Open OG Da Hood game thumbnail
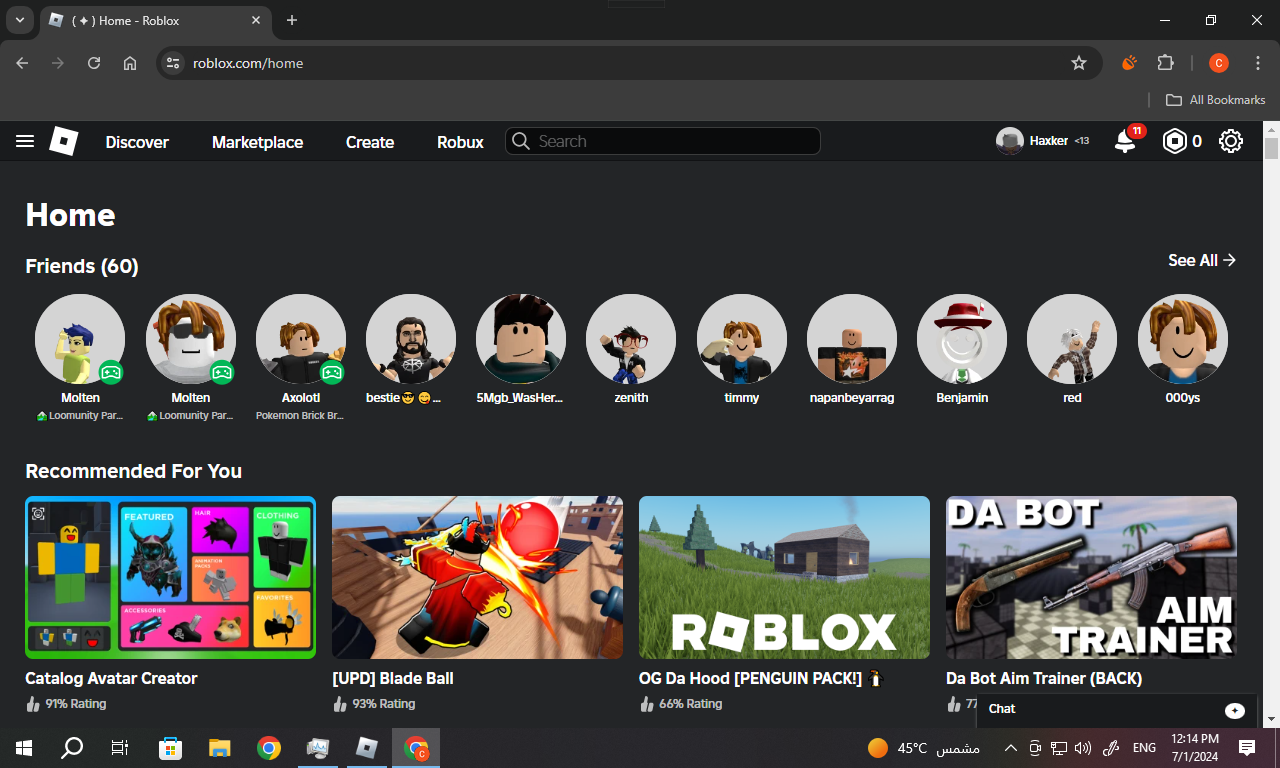The image size is (1280, 768). tap(784, 578)
